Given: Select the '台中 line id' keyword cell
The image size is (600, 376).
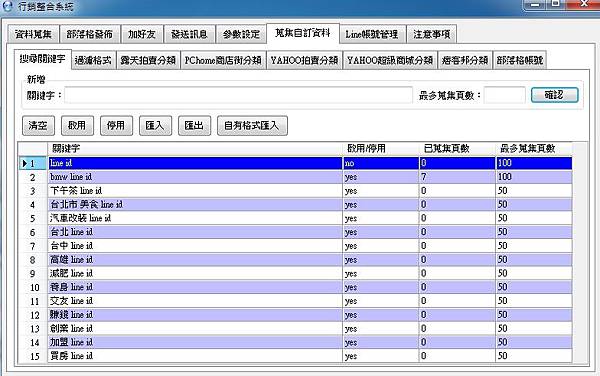Looking at the screenshot, I should point(195,246).
